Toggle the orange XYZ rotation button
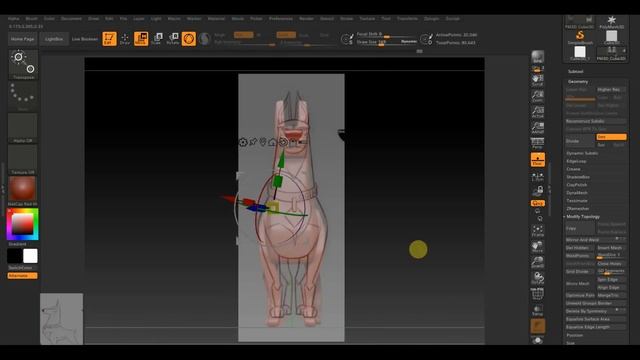 (538, 203)
